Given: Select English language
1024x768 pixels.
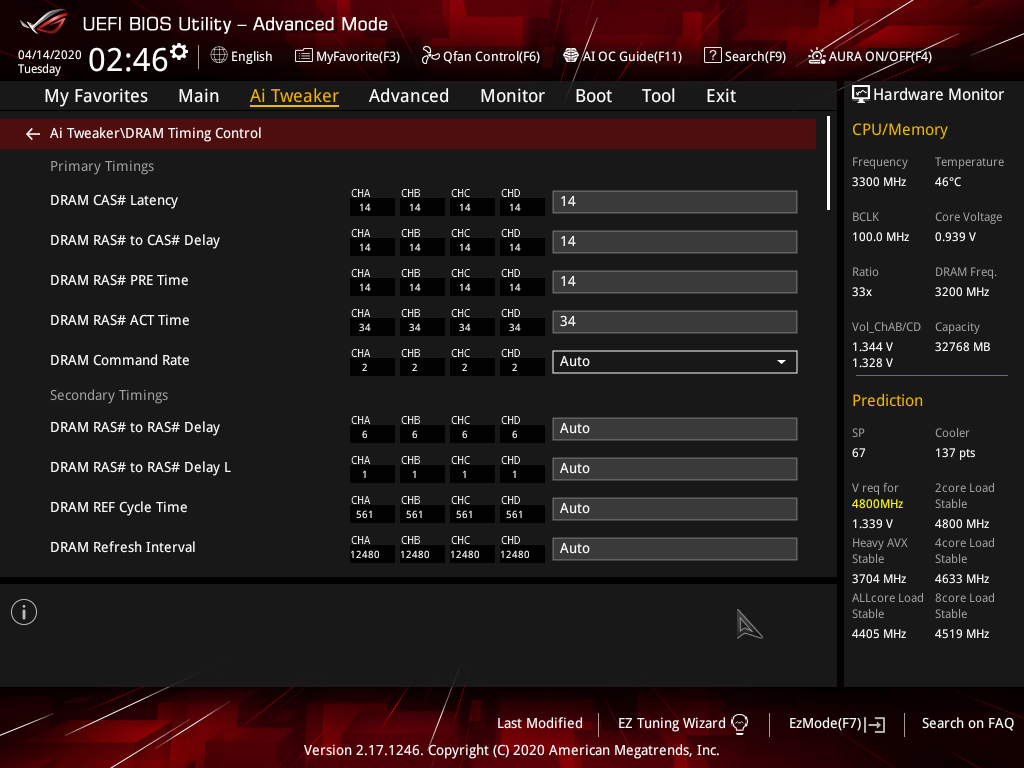Looking at the screenshot, I should point(251,56).
